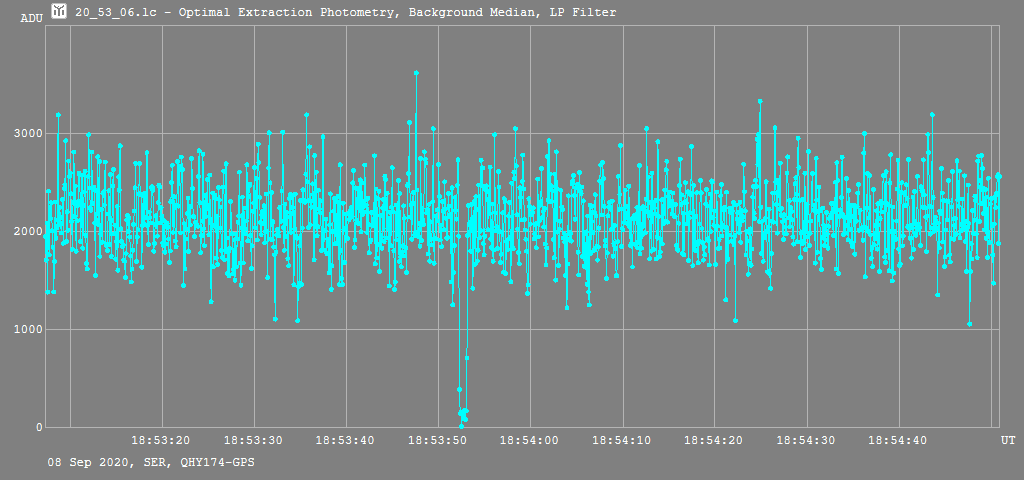
Task: Click the light curve file icon in title
Action: click(59, 12)
